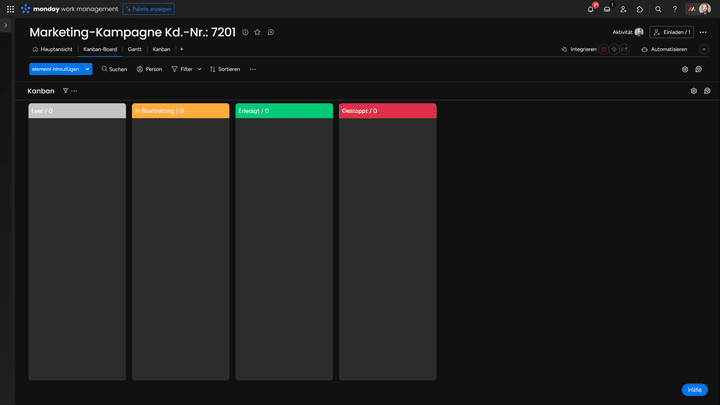Click the red Gestoppt column header
The width and height of the screenshot is (720, 405).
(388, 111)
